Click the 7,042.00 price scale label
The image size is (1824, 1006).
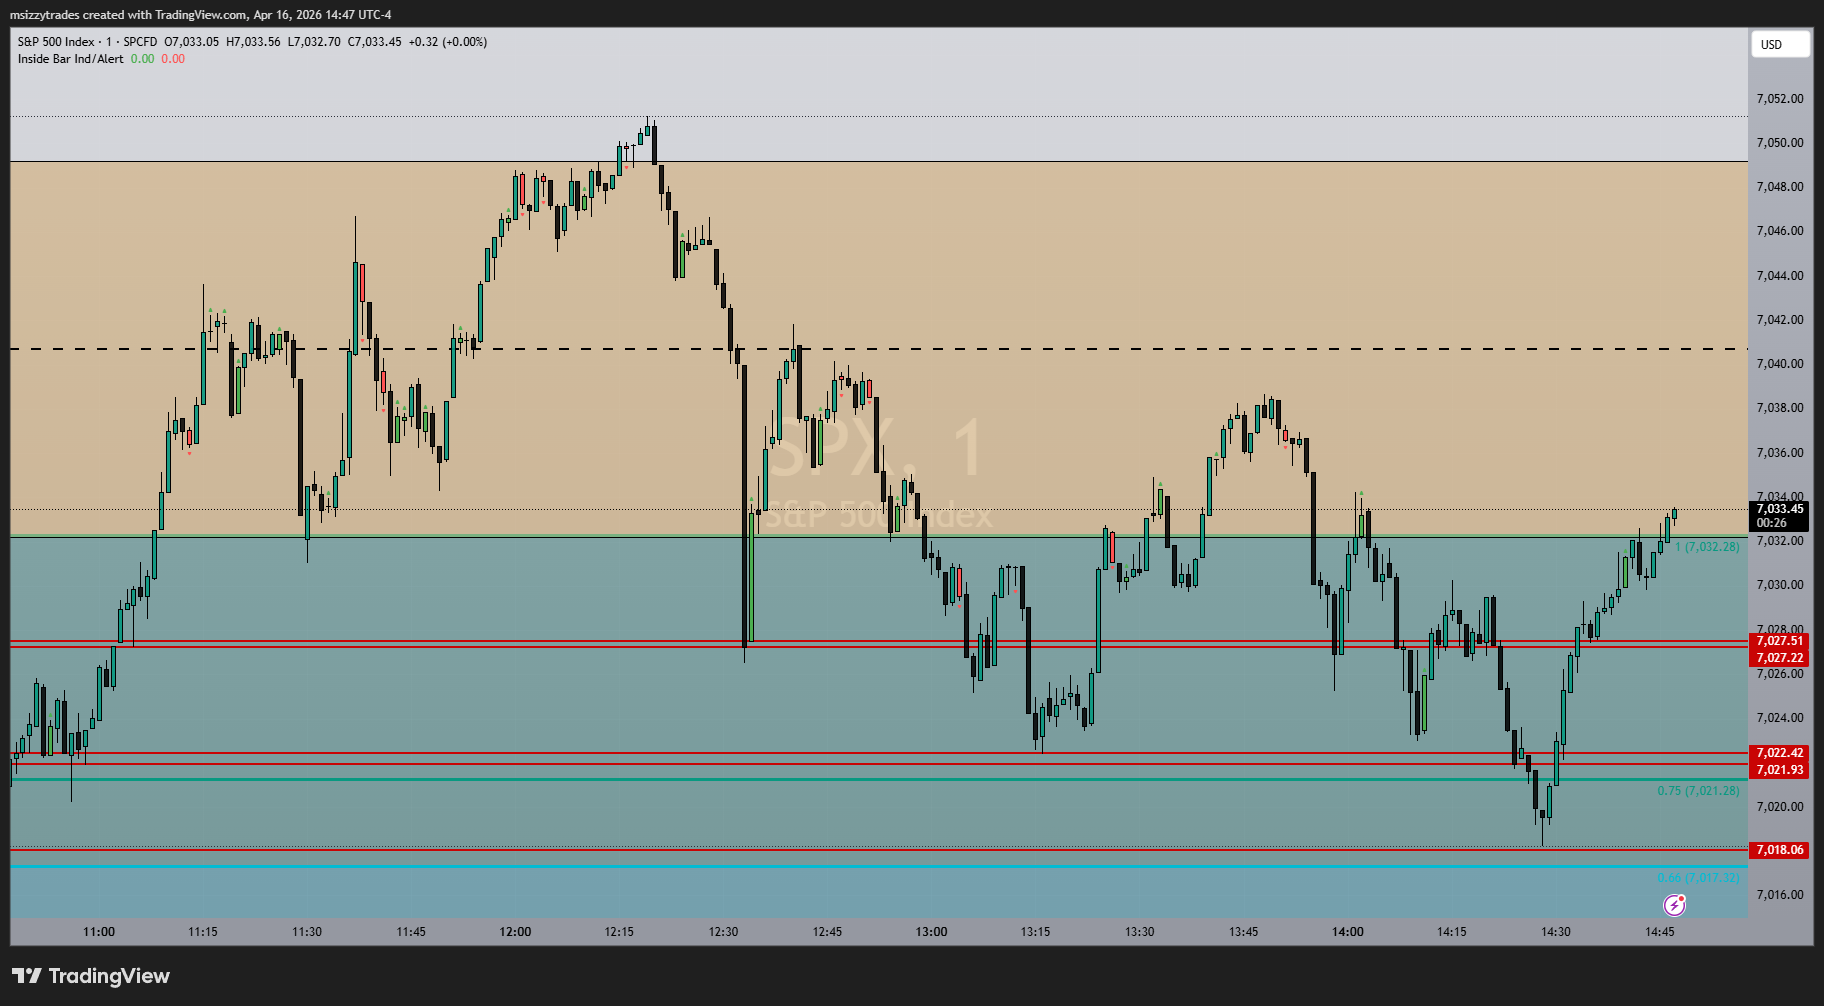point(1780,320)
